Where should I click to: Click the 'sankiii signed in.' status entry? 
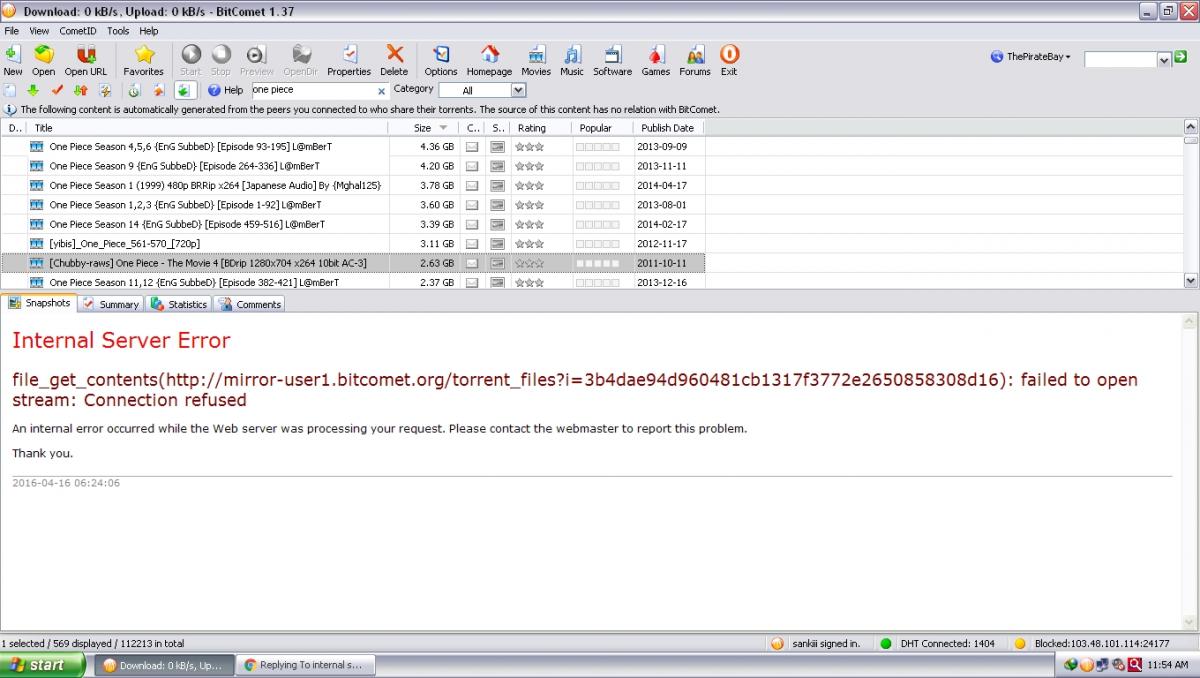coord(816,644)
